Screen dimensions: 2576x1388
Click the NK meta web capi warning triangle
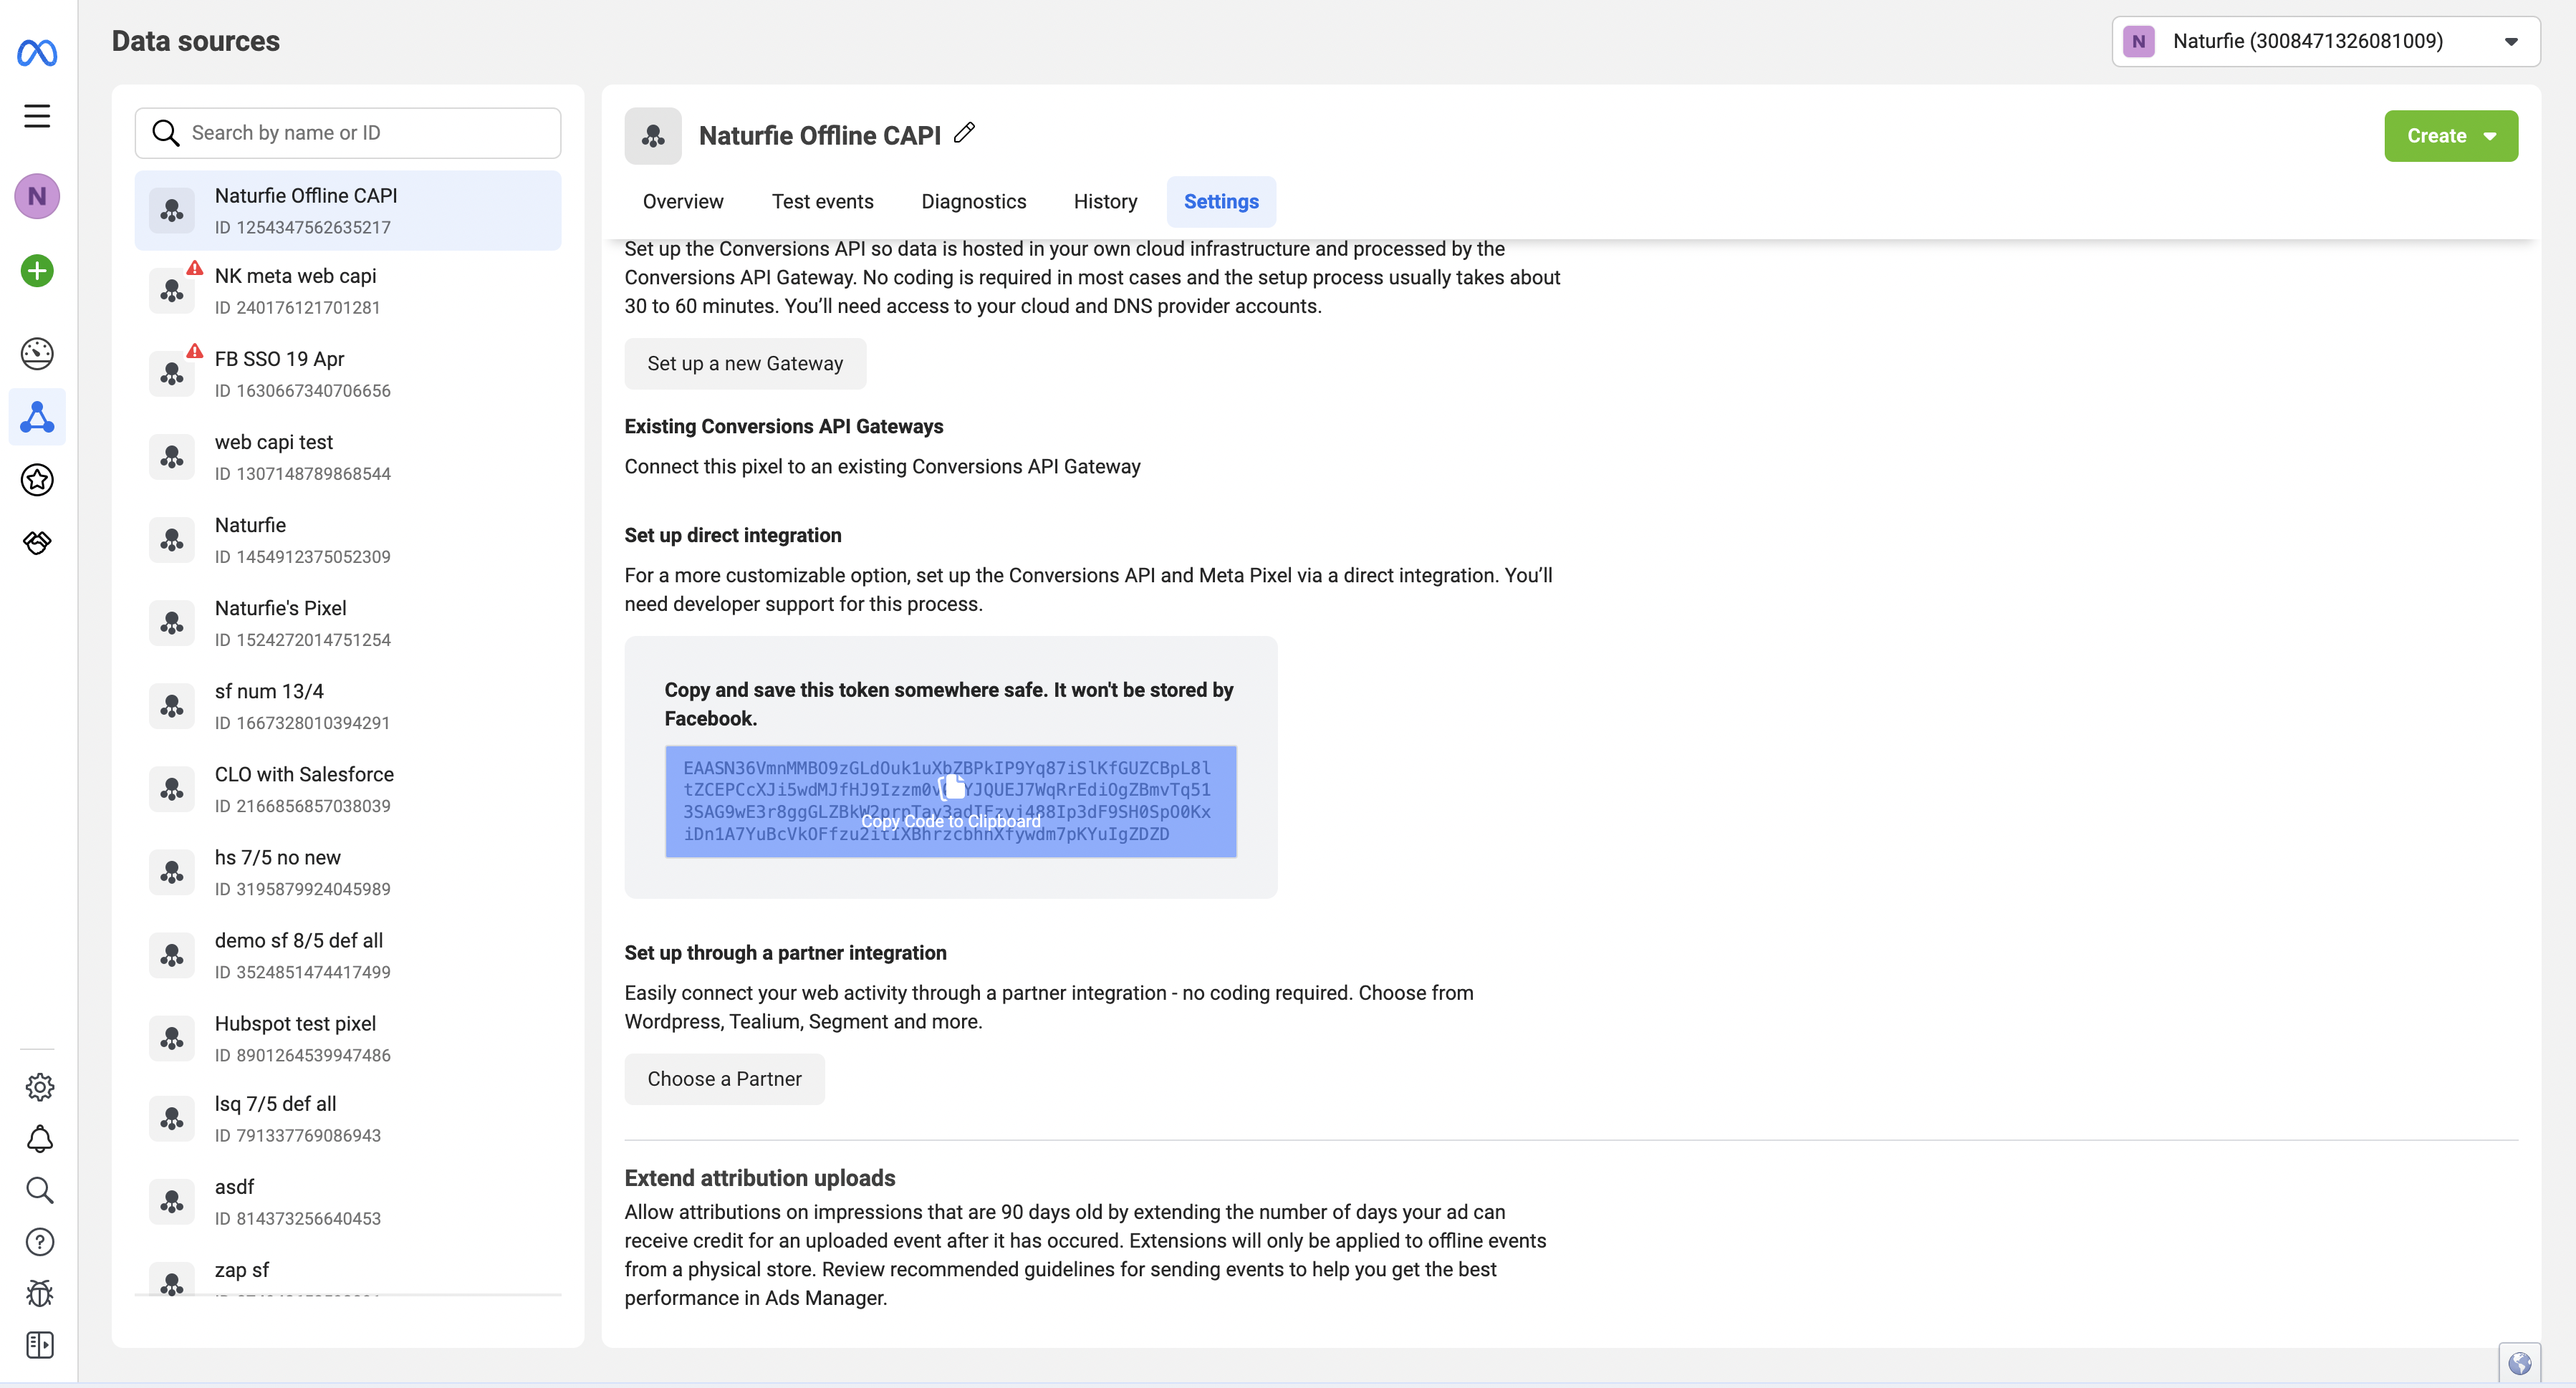(x=195, y=268)
